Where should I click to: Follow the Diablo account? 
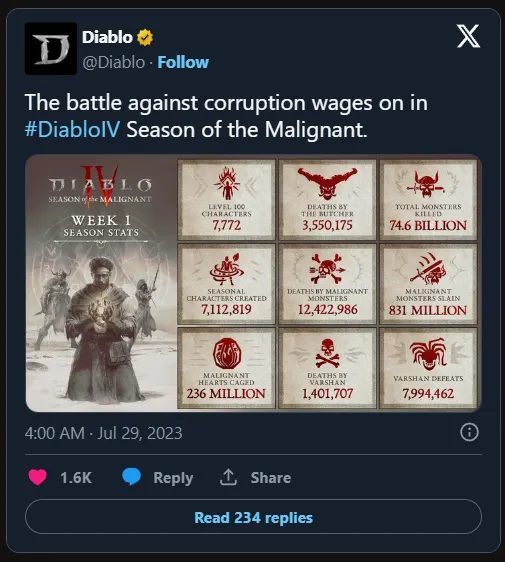[x=183, y=62]
